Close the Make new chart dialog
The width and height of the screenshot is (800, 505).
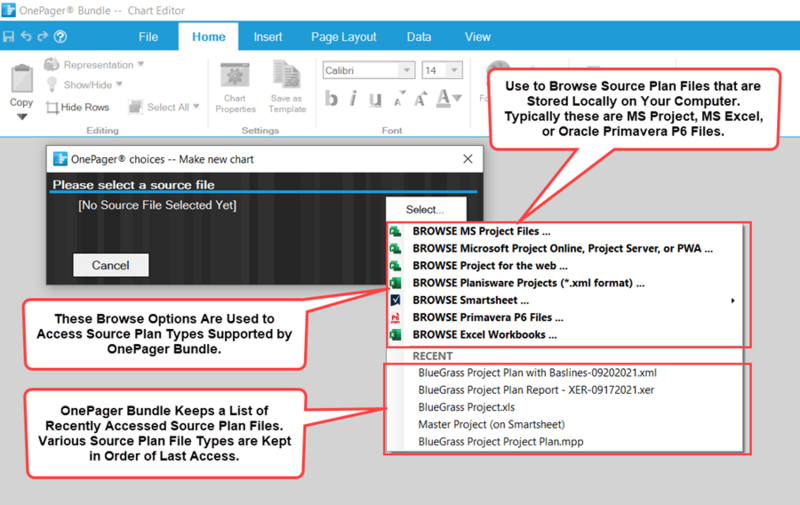click(x=468, y=159)
